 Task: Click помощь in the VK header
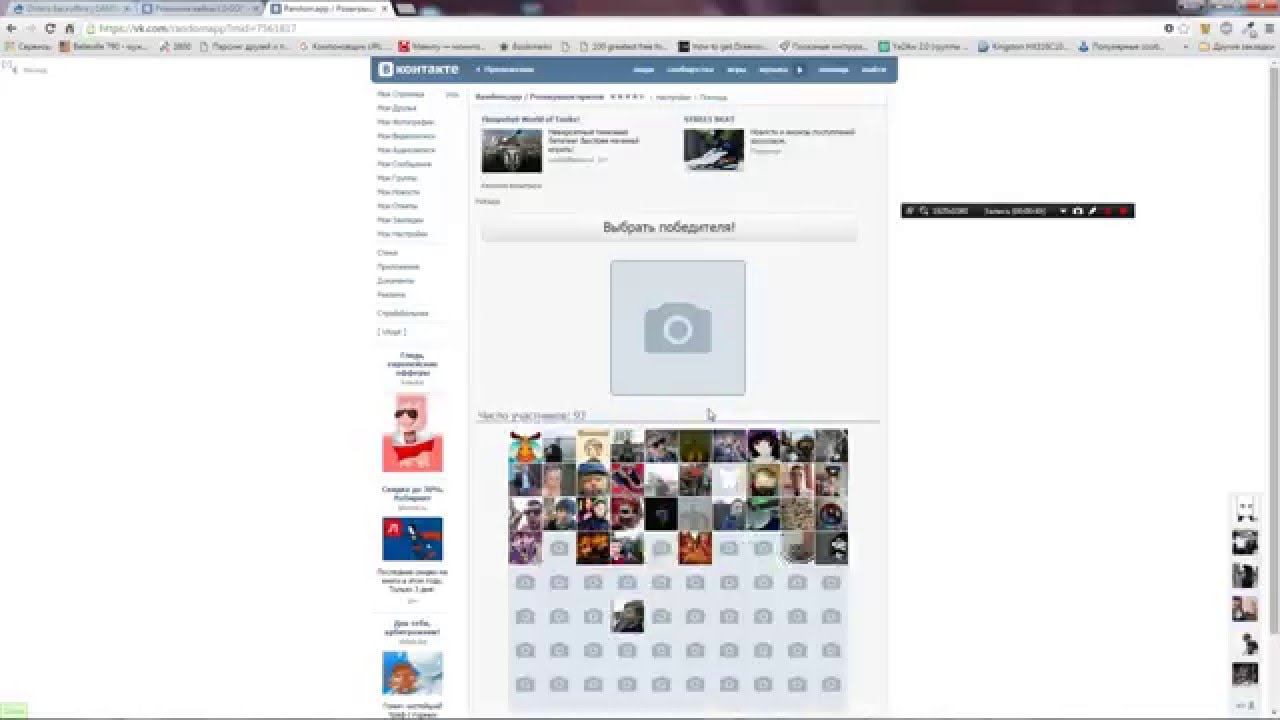[833, 70]
